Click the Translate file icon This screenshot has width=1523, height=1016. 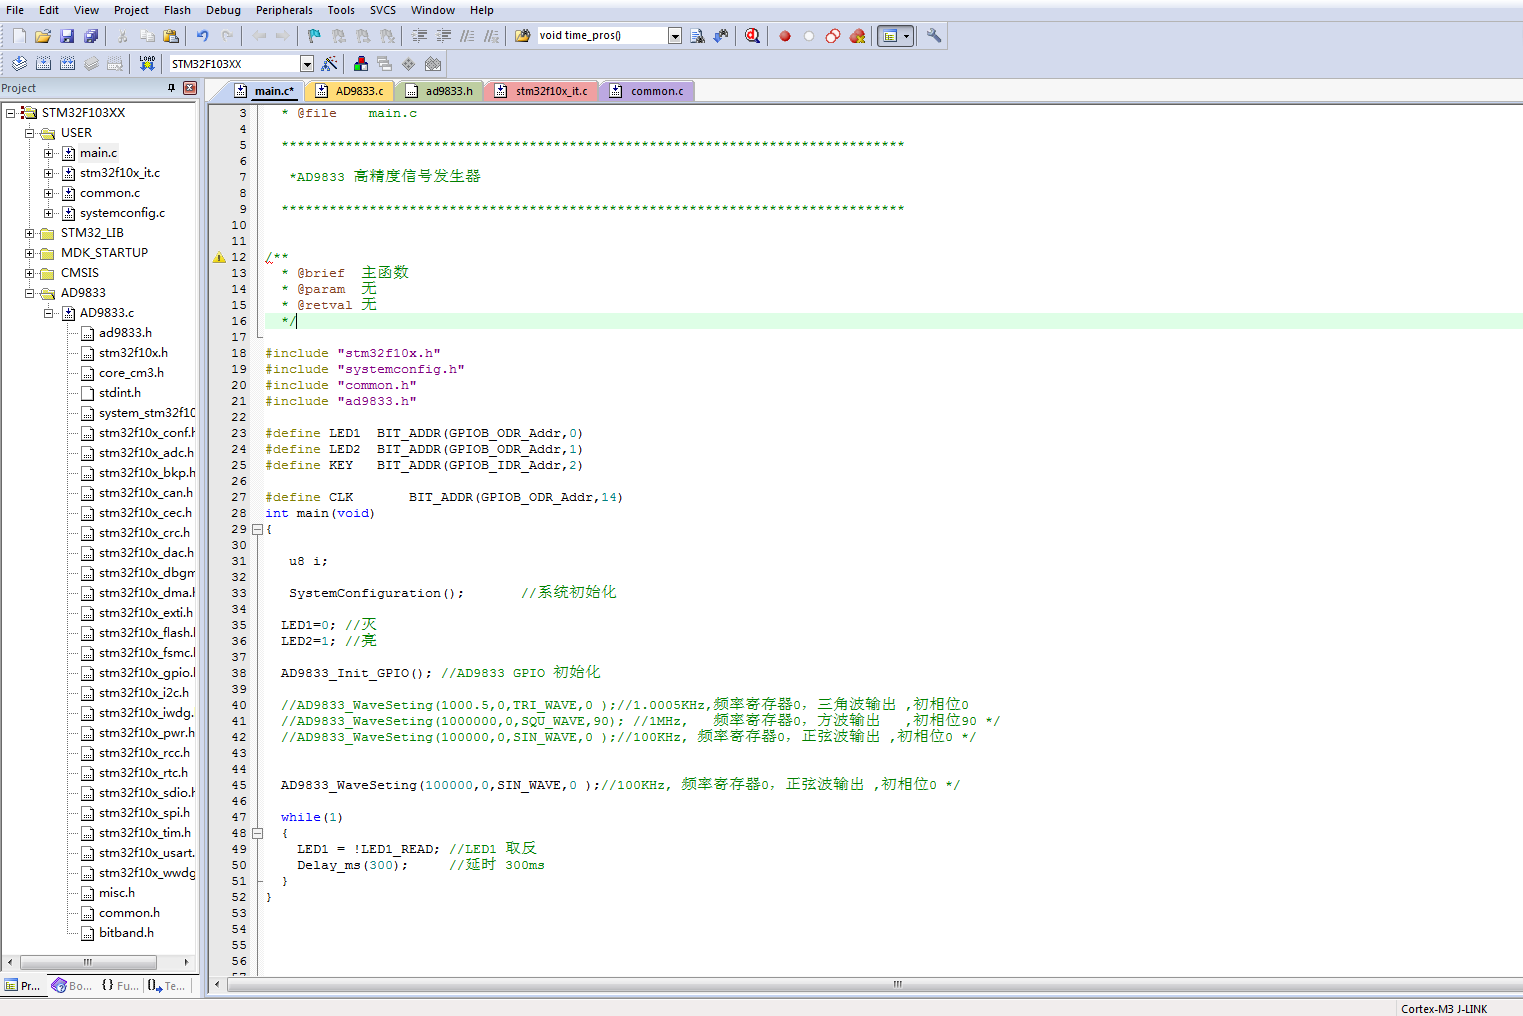click(19, 63)
